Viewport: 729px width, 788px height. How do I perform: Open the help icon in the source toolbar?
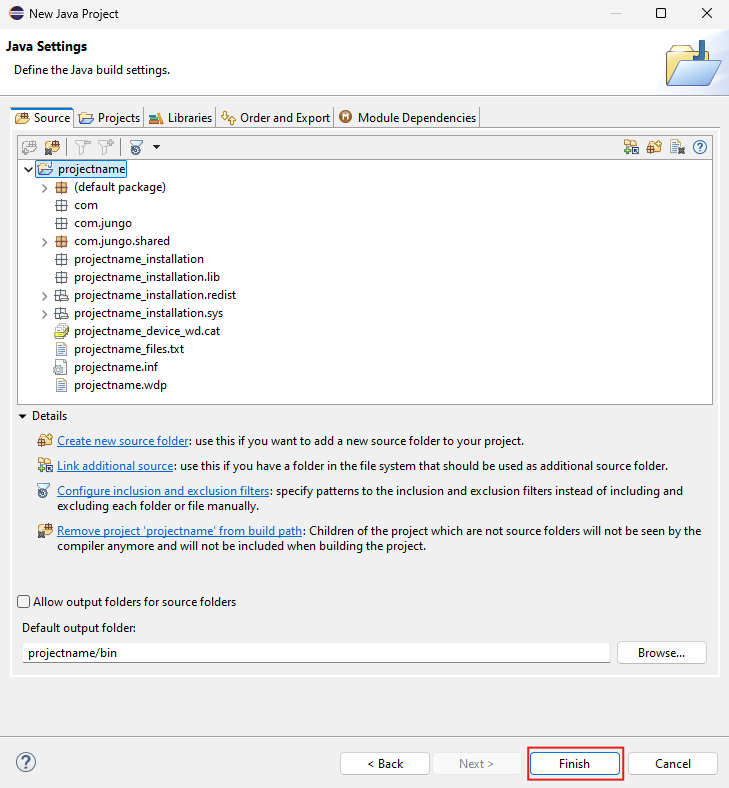pos(700,147)
